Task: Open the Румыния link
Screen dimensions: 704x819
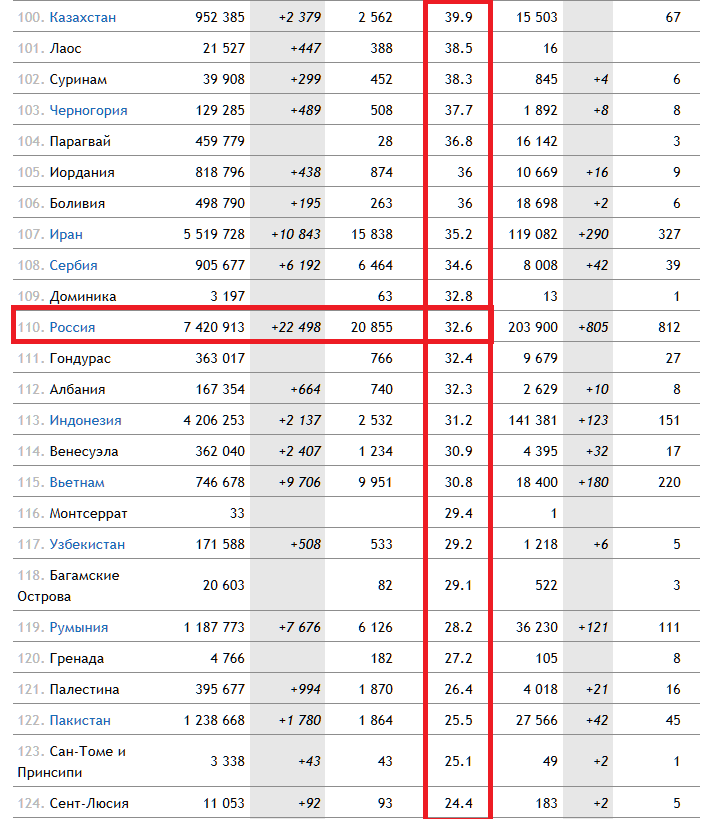Action: pyautogui.click(x=78, y=627)
